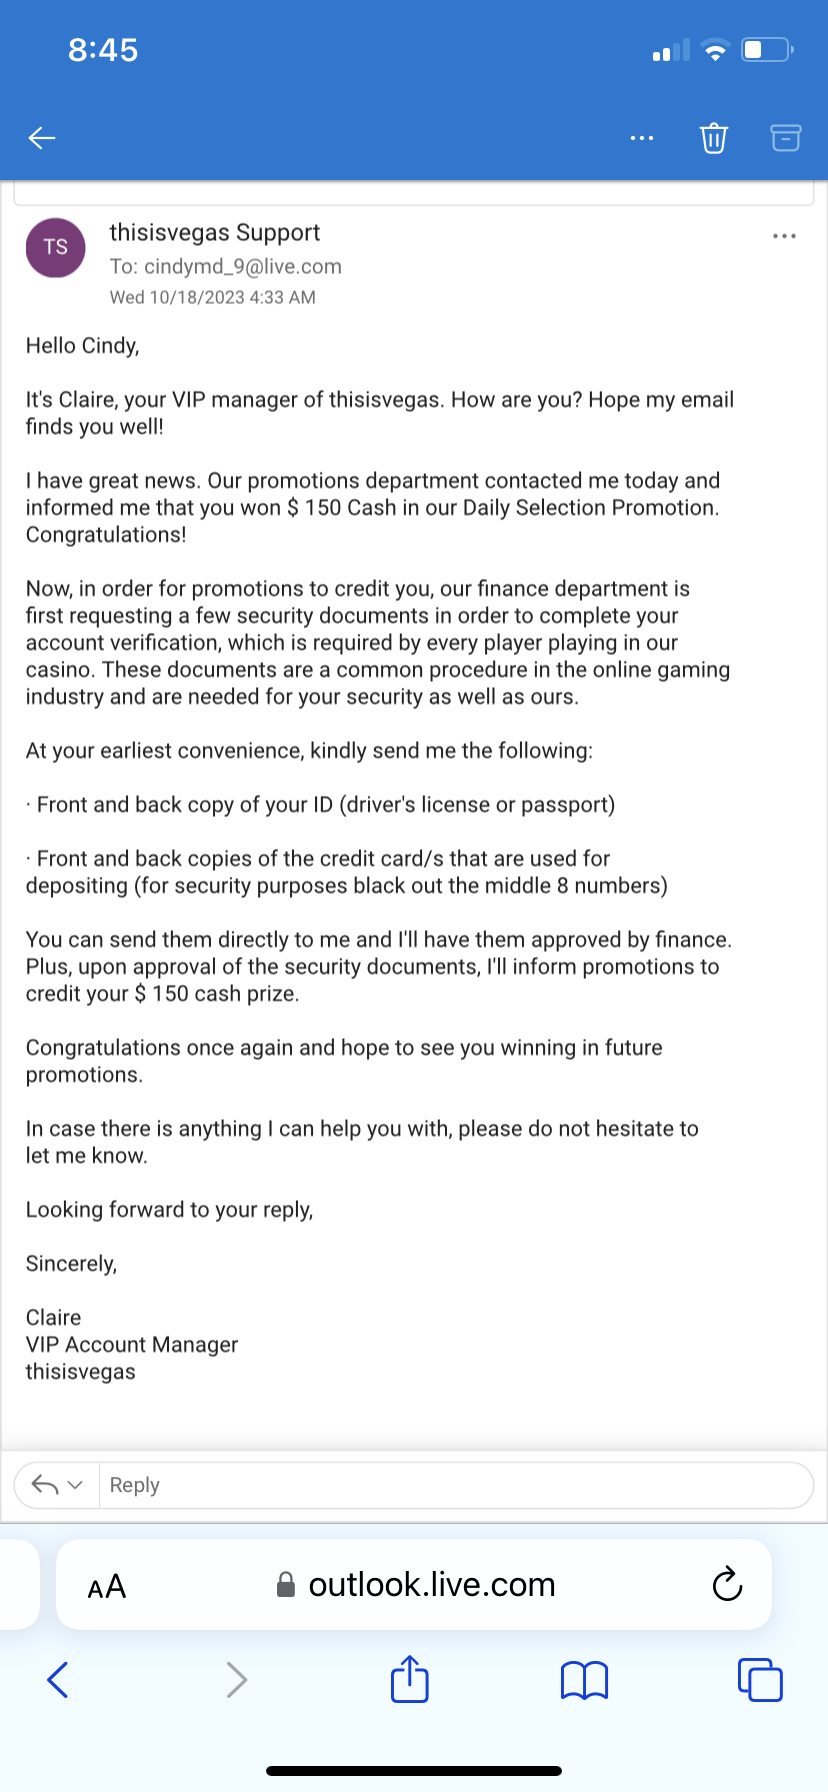828x1792 pixels.
Task: Tap Safari's forward chevron
Action: pos(236,1680)
